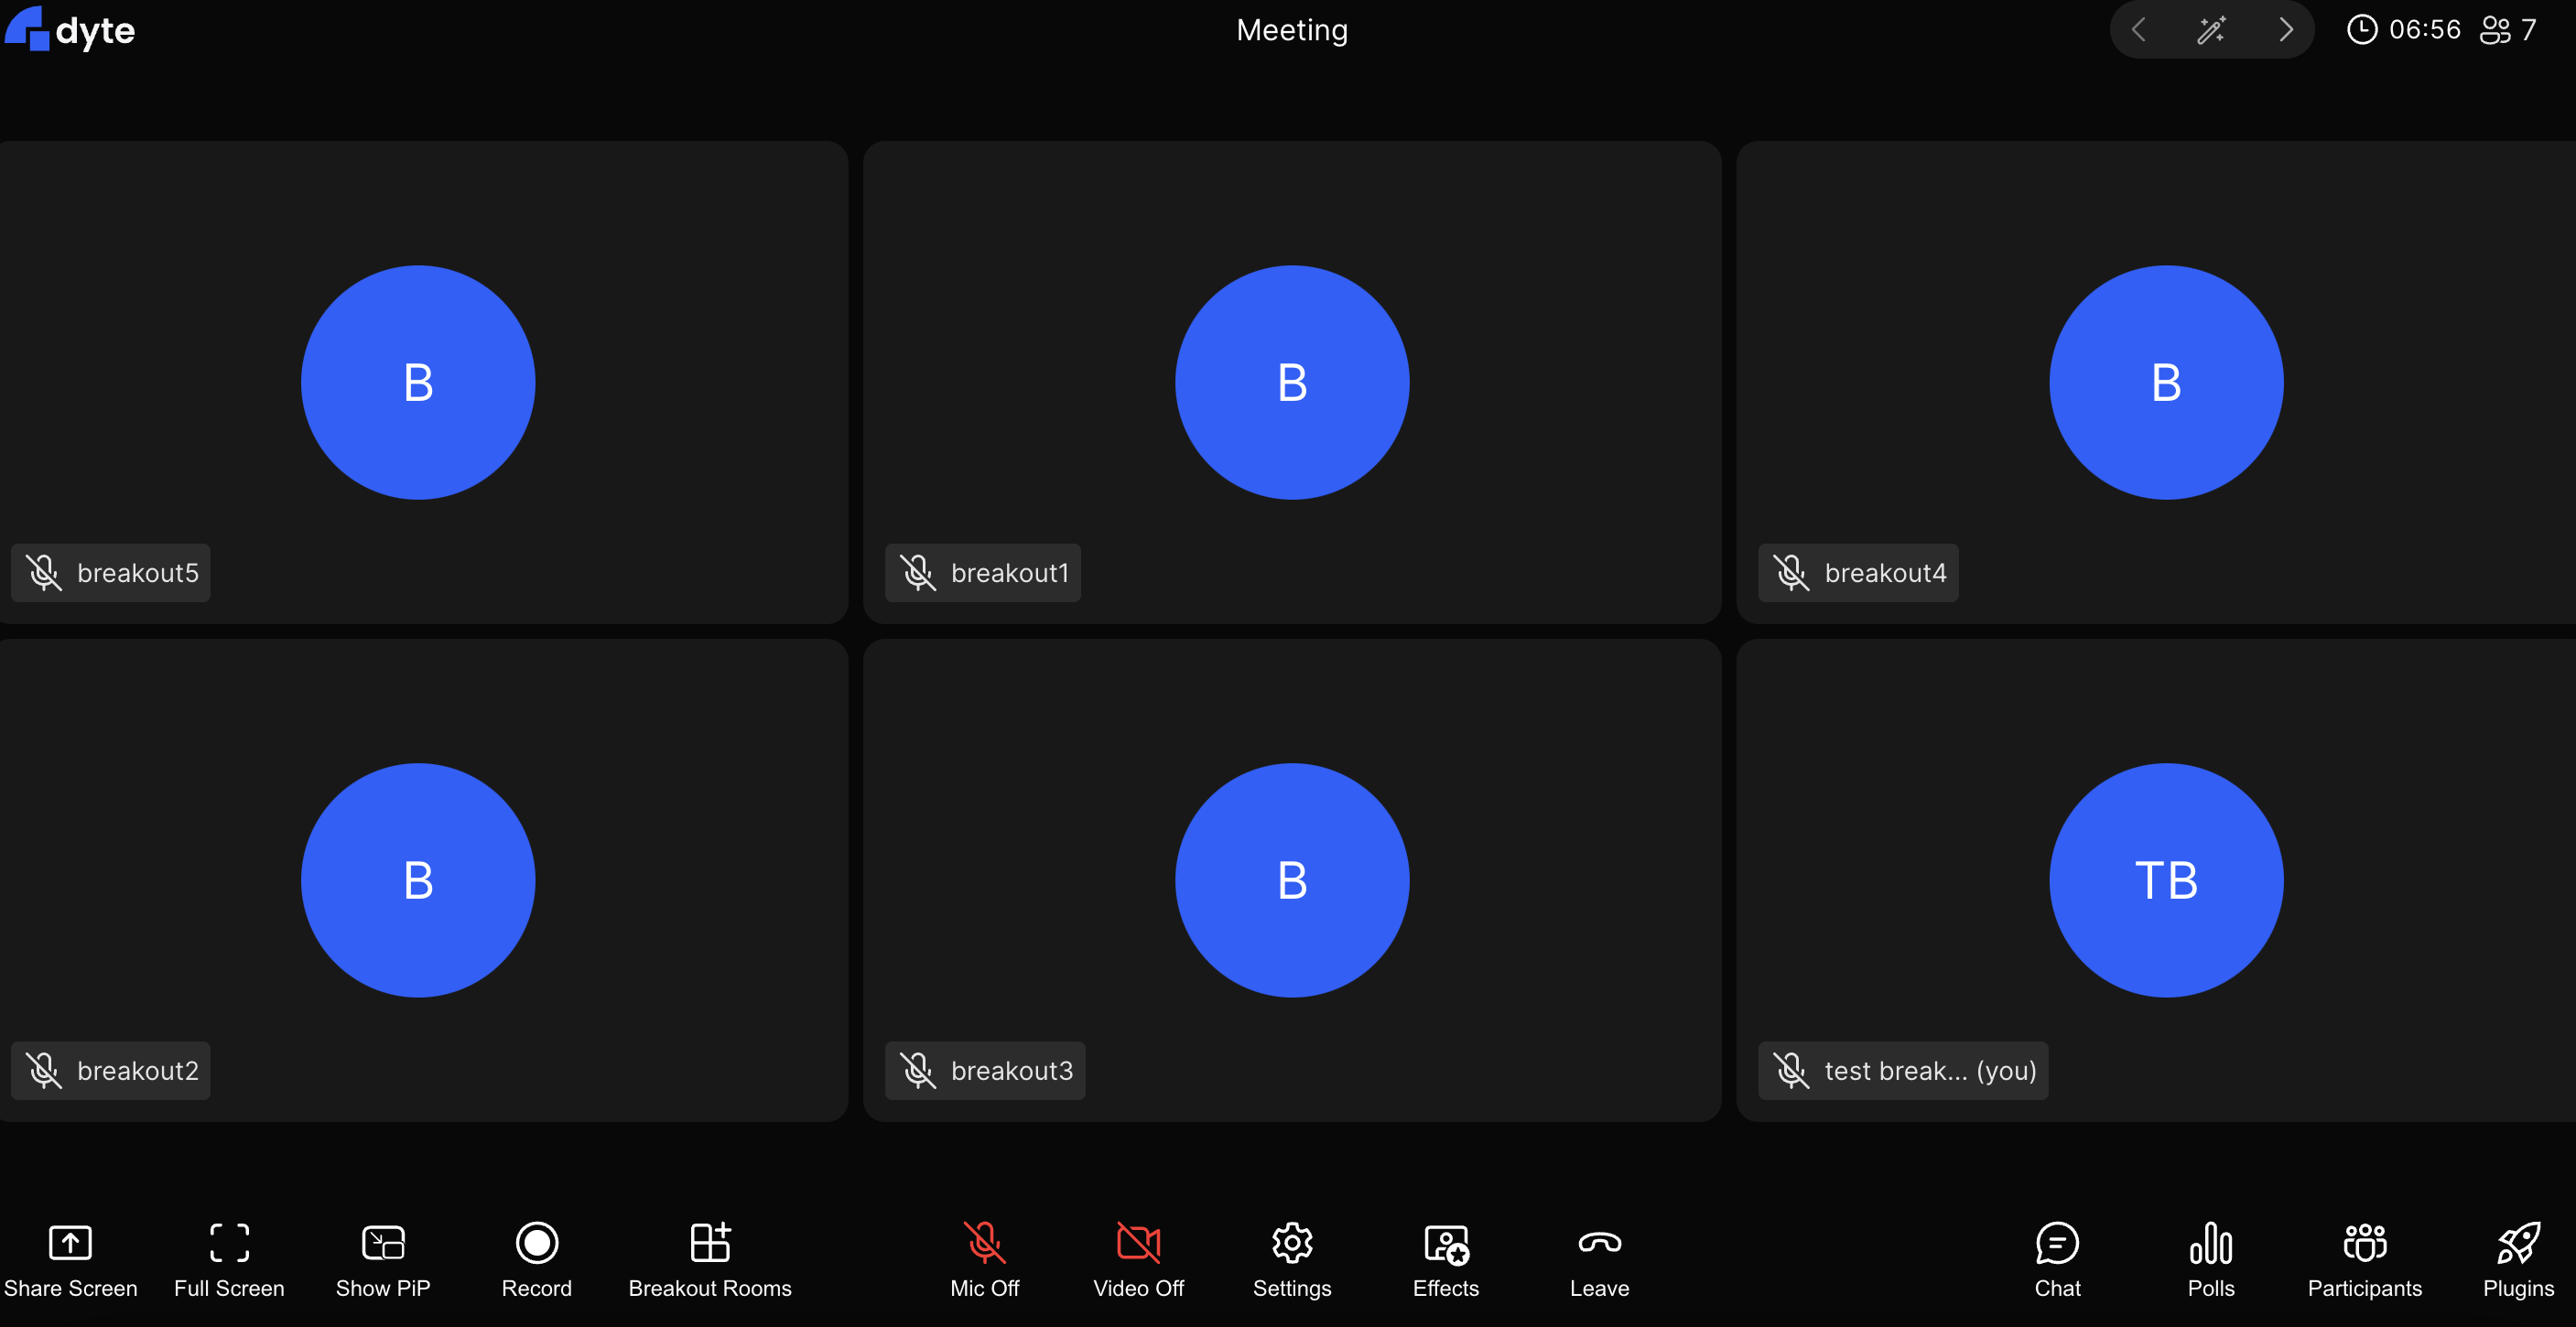Open Breakout Rooms manager

coord(710,1243)
